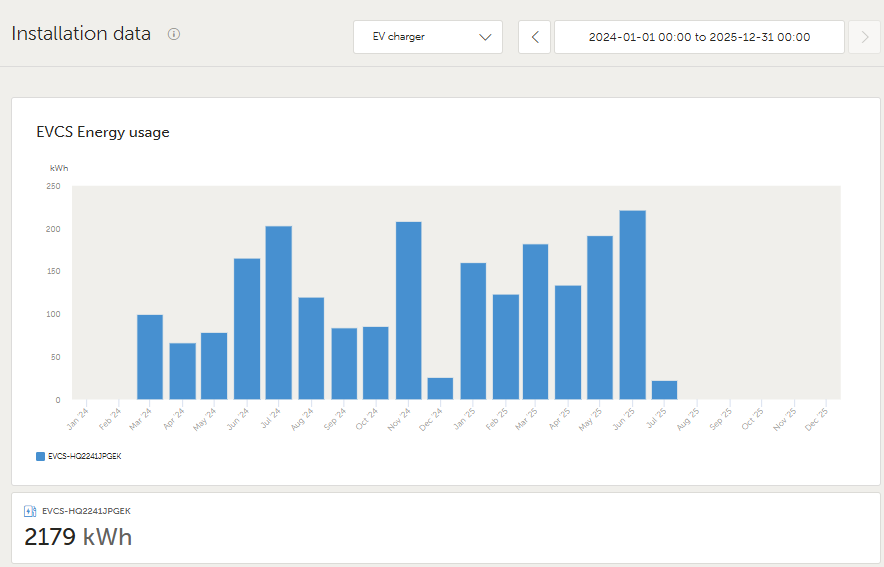Click the next date range arrow

[x=864, y=37]
